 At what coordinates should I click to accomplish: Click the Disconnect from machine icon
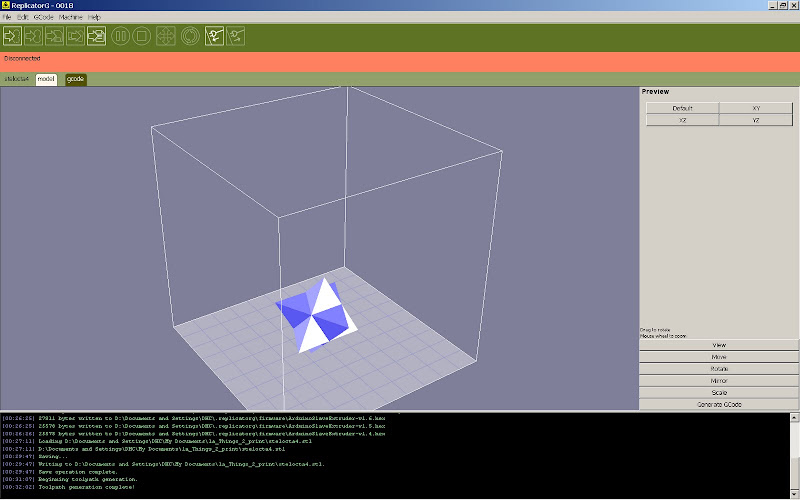coord(235,36)
